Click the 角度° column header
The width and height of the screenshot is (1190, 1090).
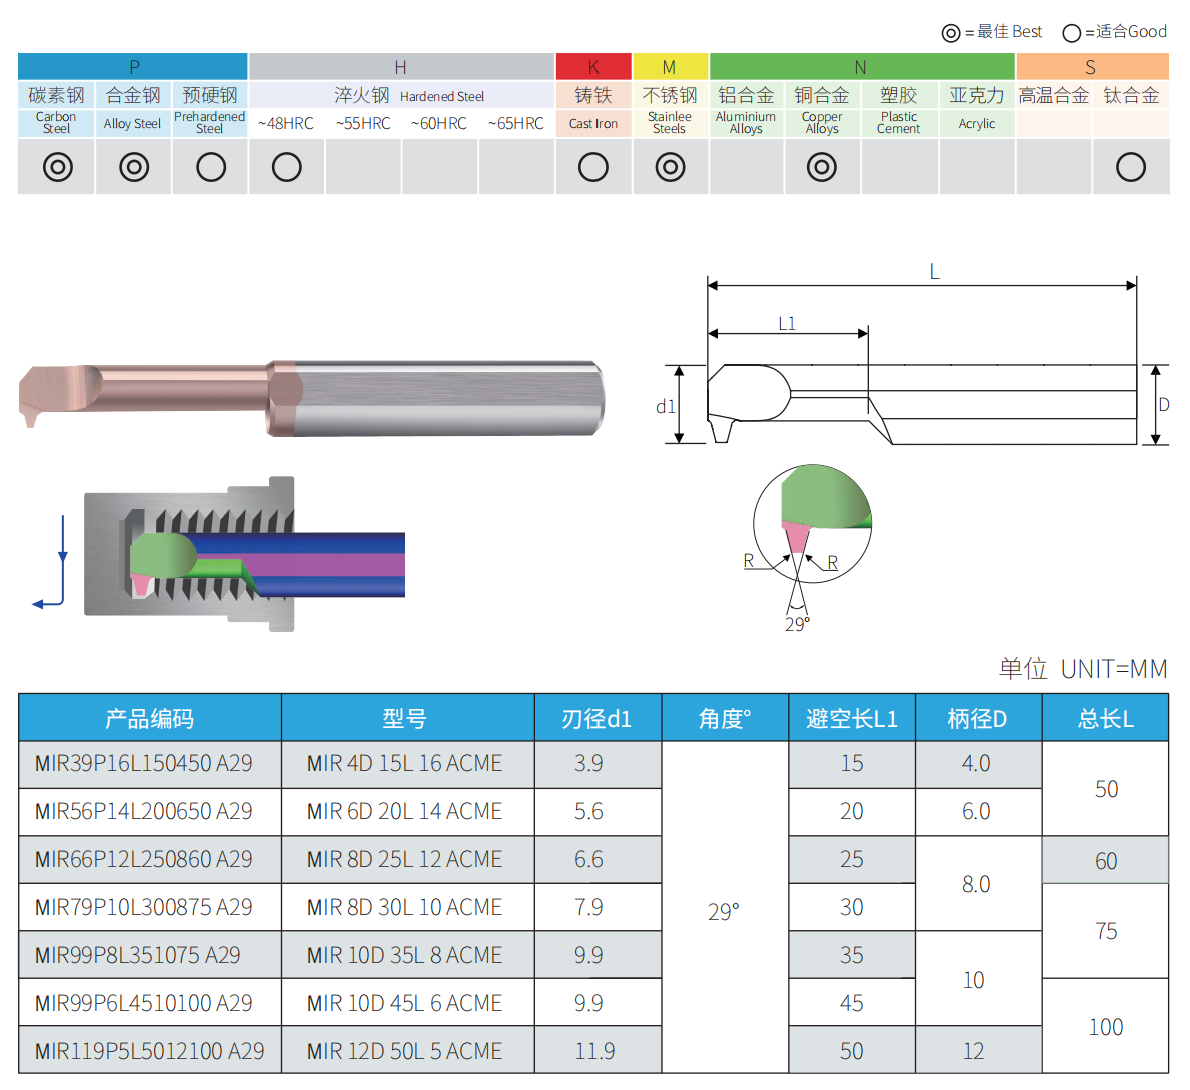click(x=725, y=718)
